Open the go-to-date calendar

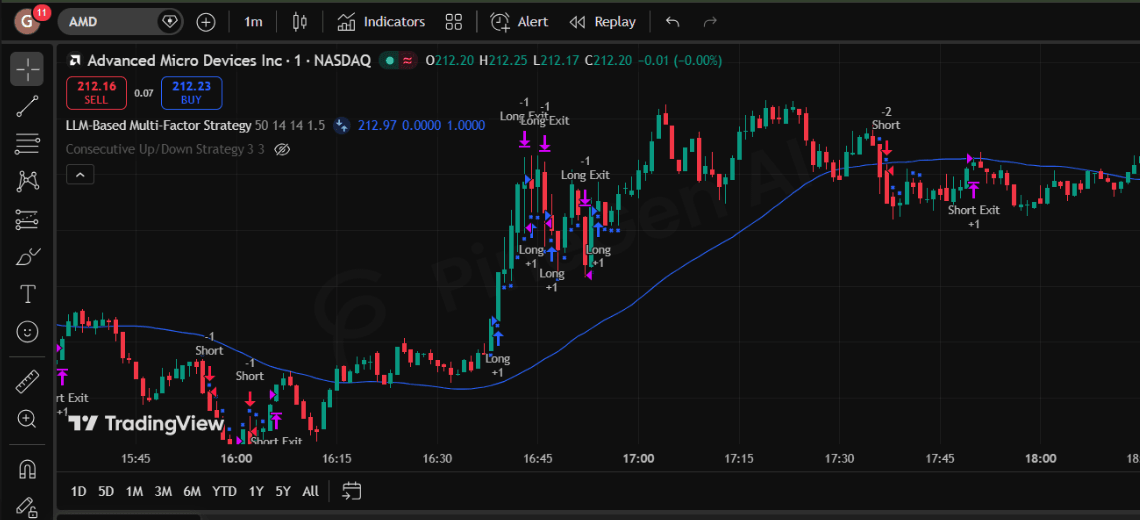(x=352, y=491)
